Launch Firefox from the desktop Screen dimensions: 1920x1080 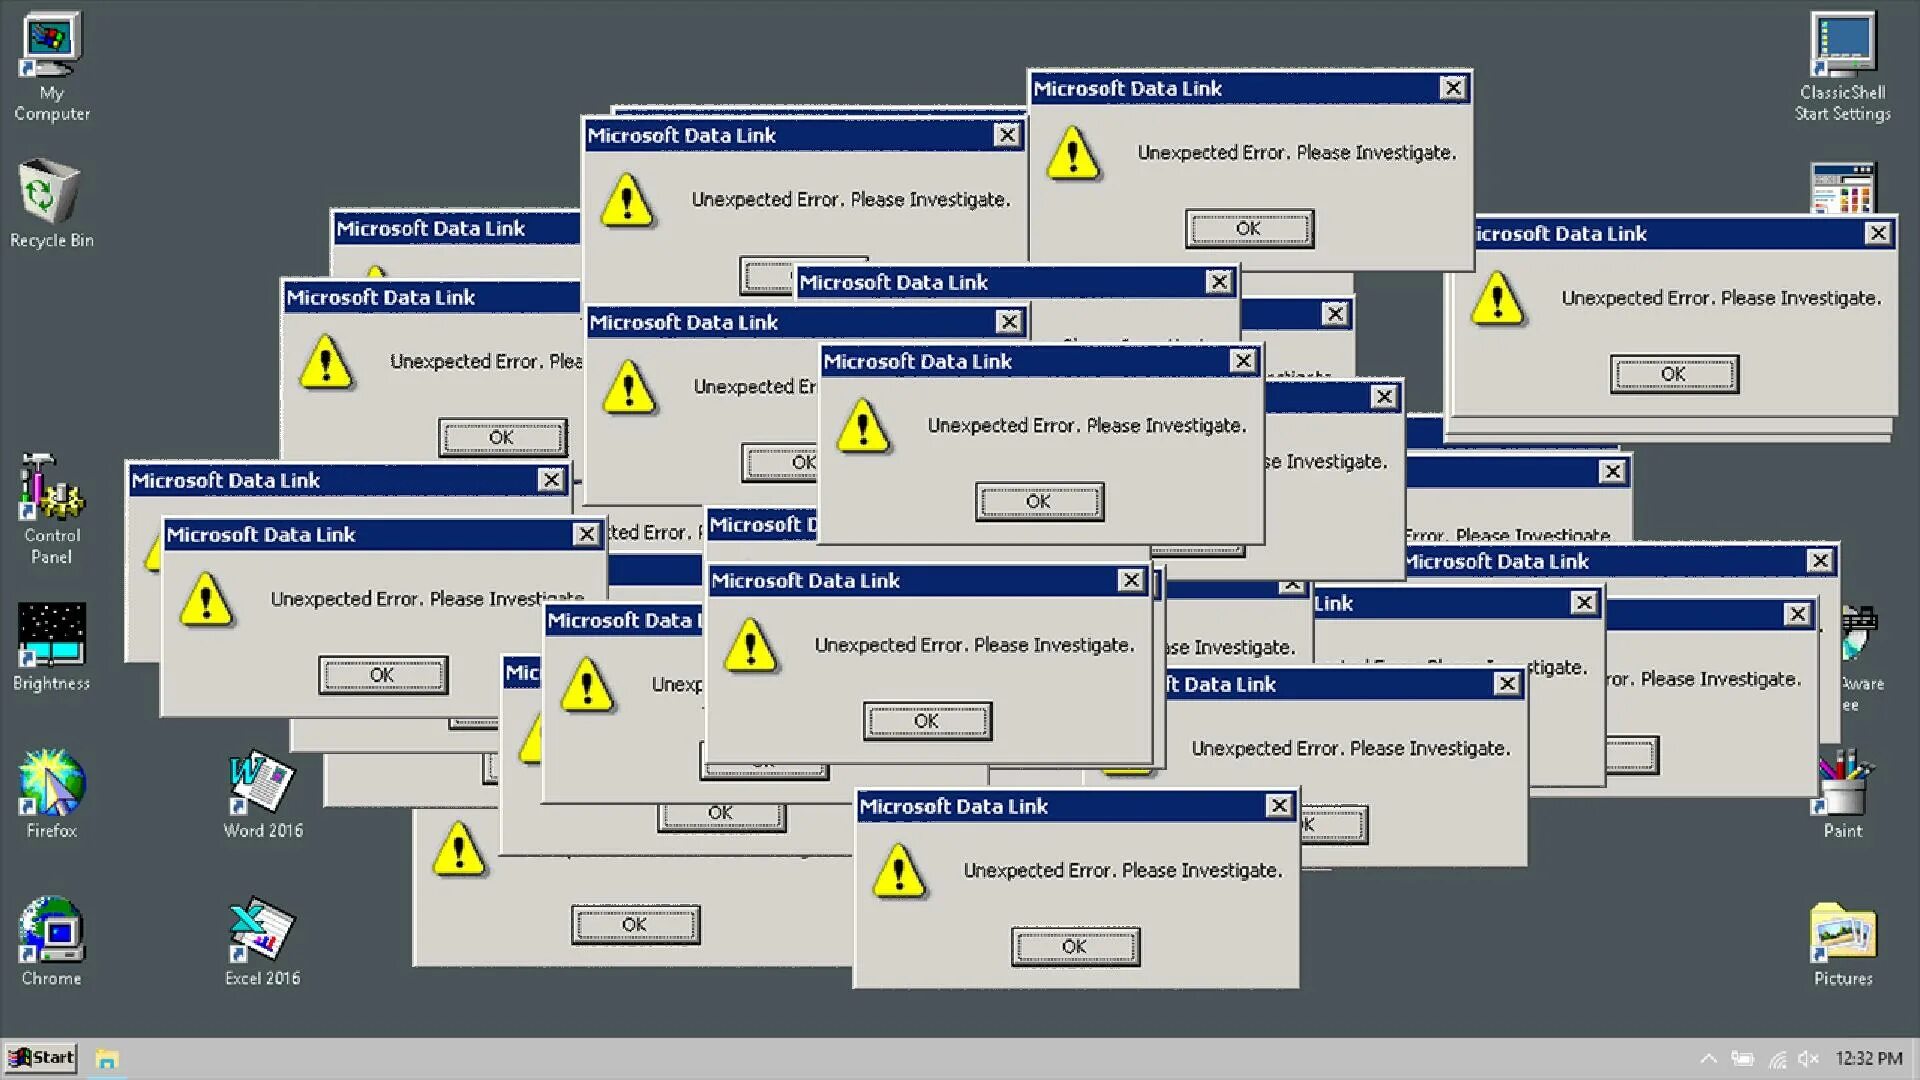(50, 783)
